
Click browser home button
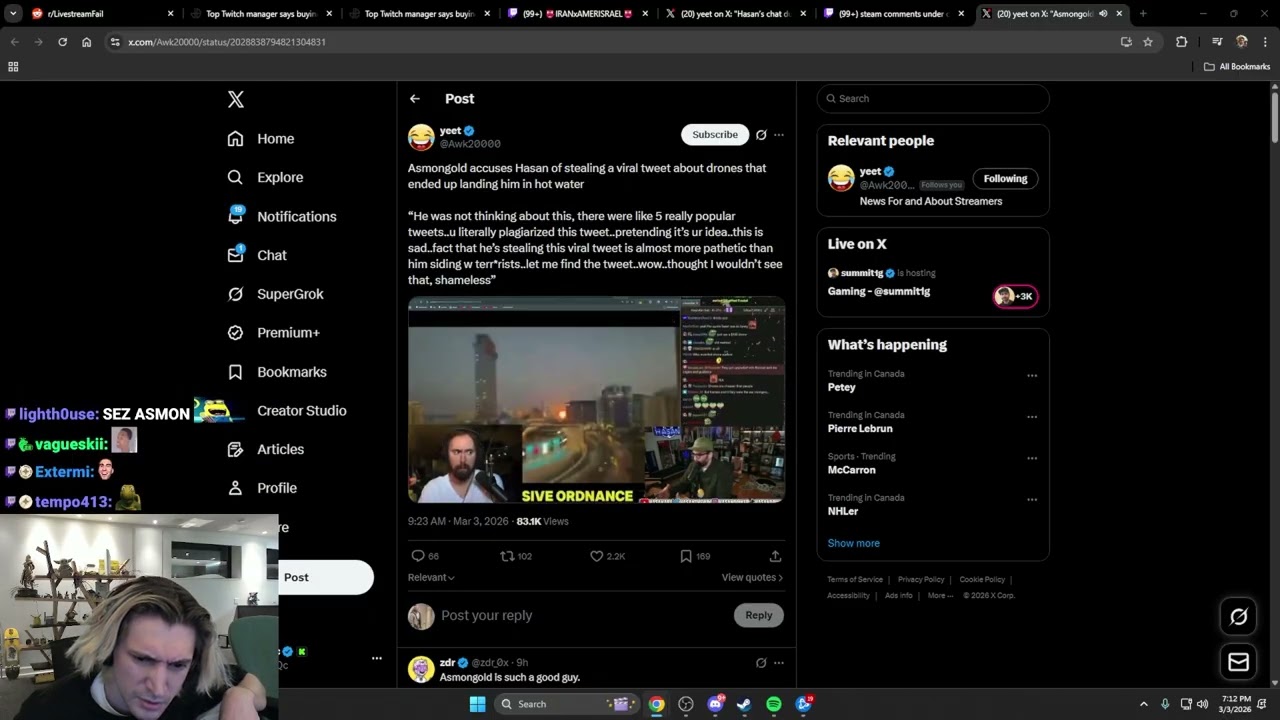click(87, 42)
